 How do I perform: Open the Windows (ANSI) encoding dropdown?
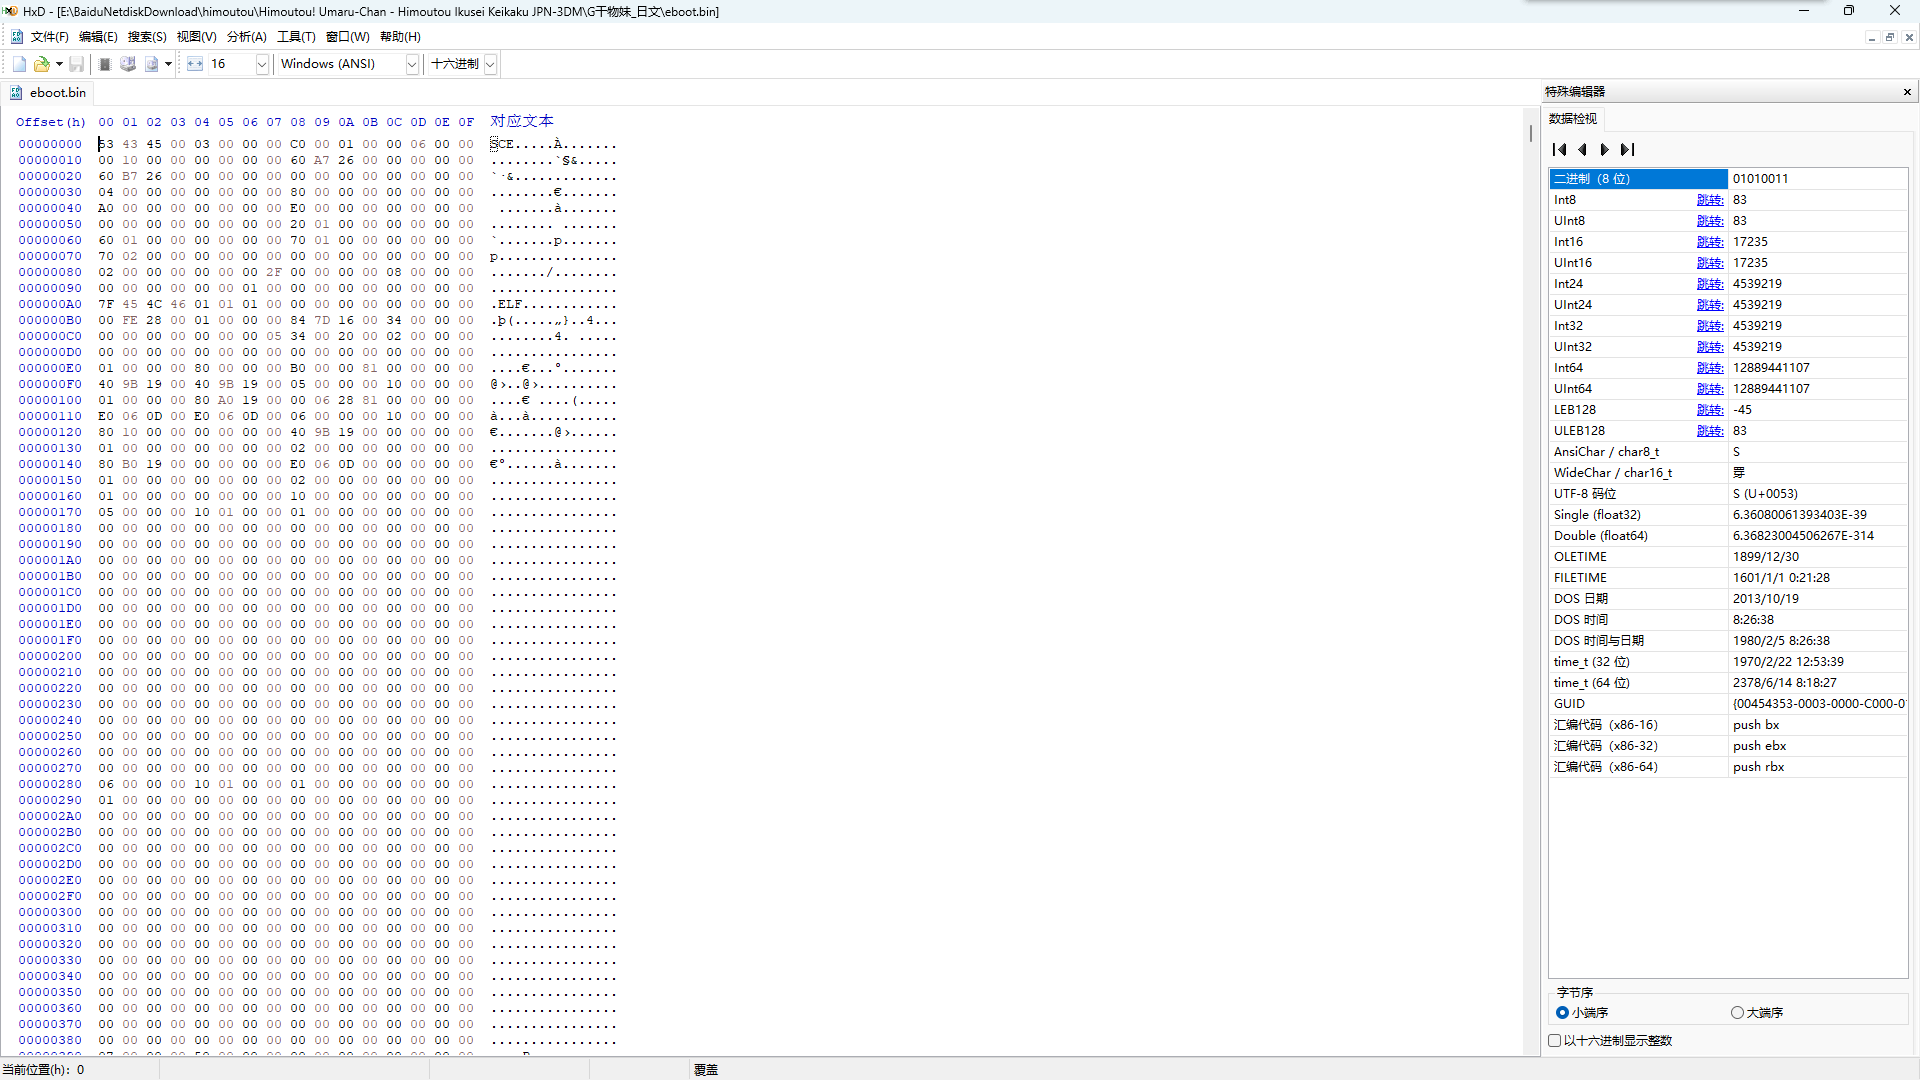click(411, 63)
